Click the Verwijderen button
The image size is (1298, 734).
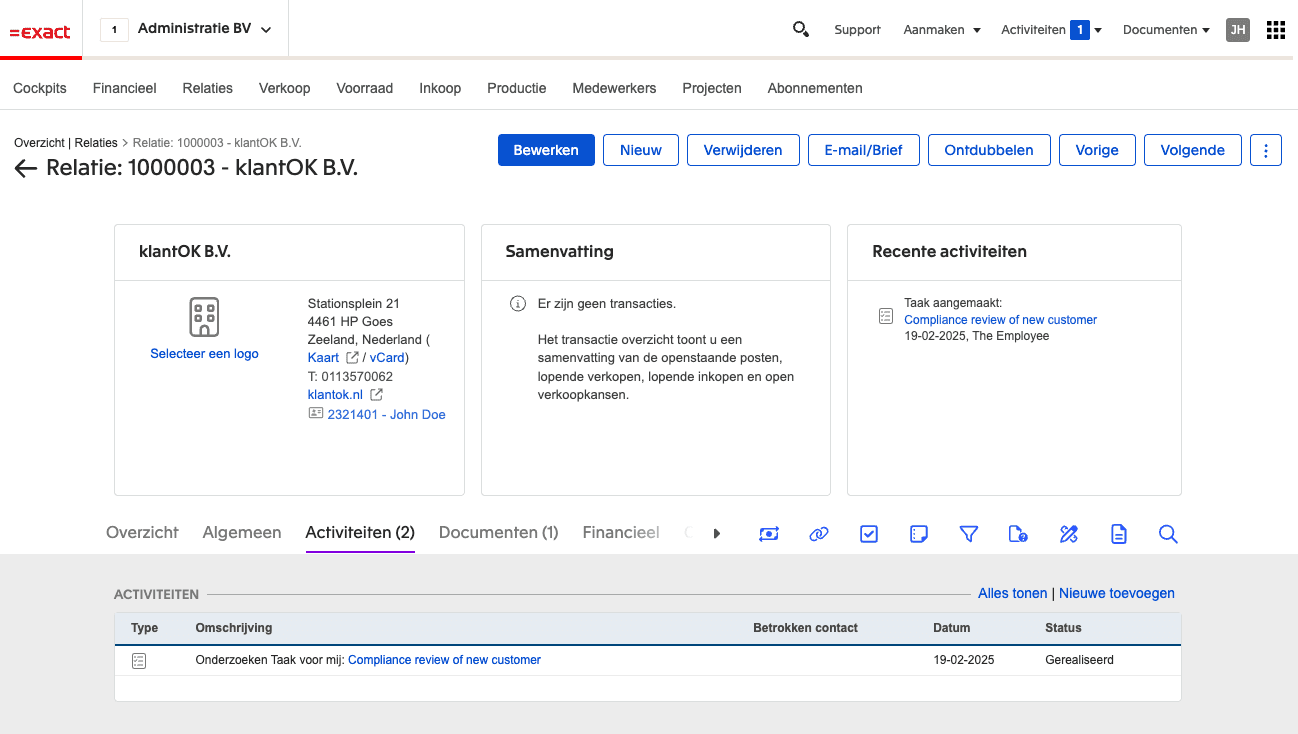(x=743, y=150)
